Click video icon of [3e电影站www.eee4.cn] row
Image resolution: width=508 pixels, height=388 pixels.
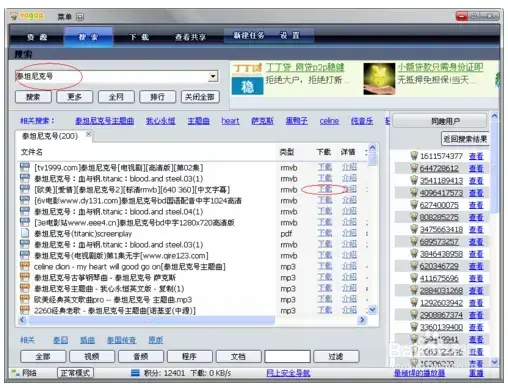point(25,222)
